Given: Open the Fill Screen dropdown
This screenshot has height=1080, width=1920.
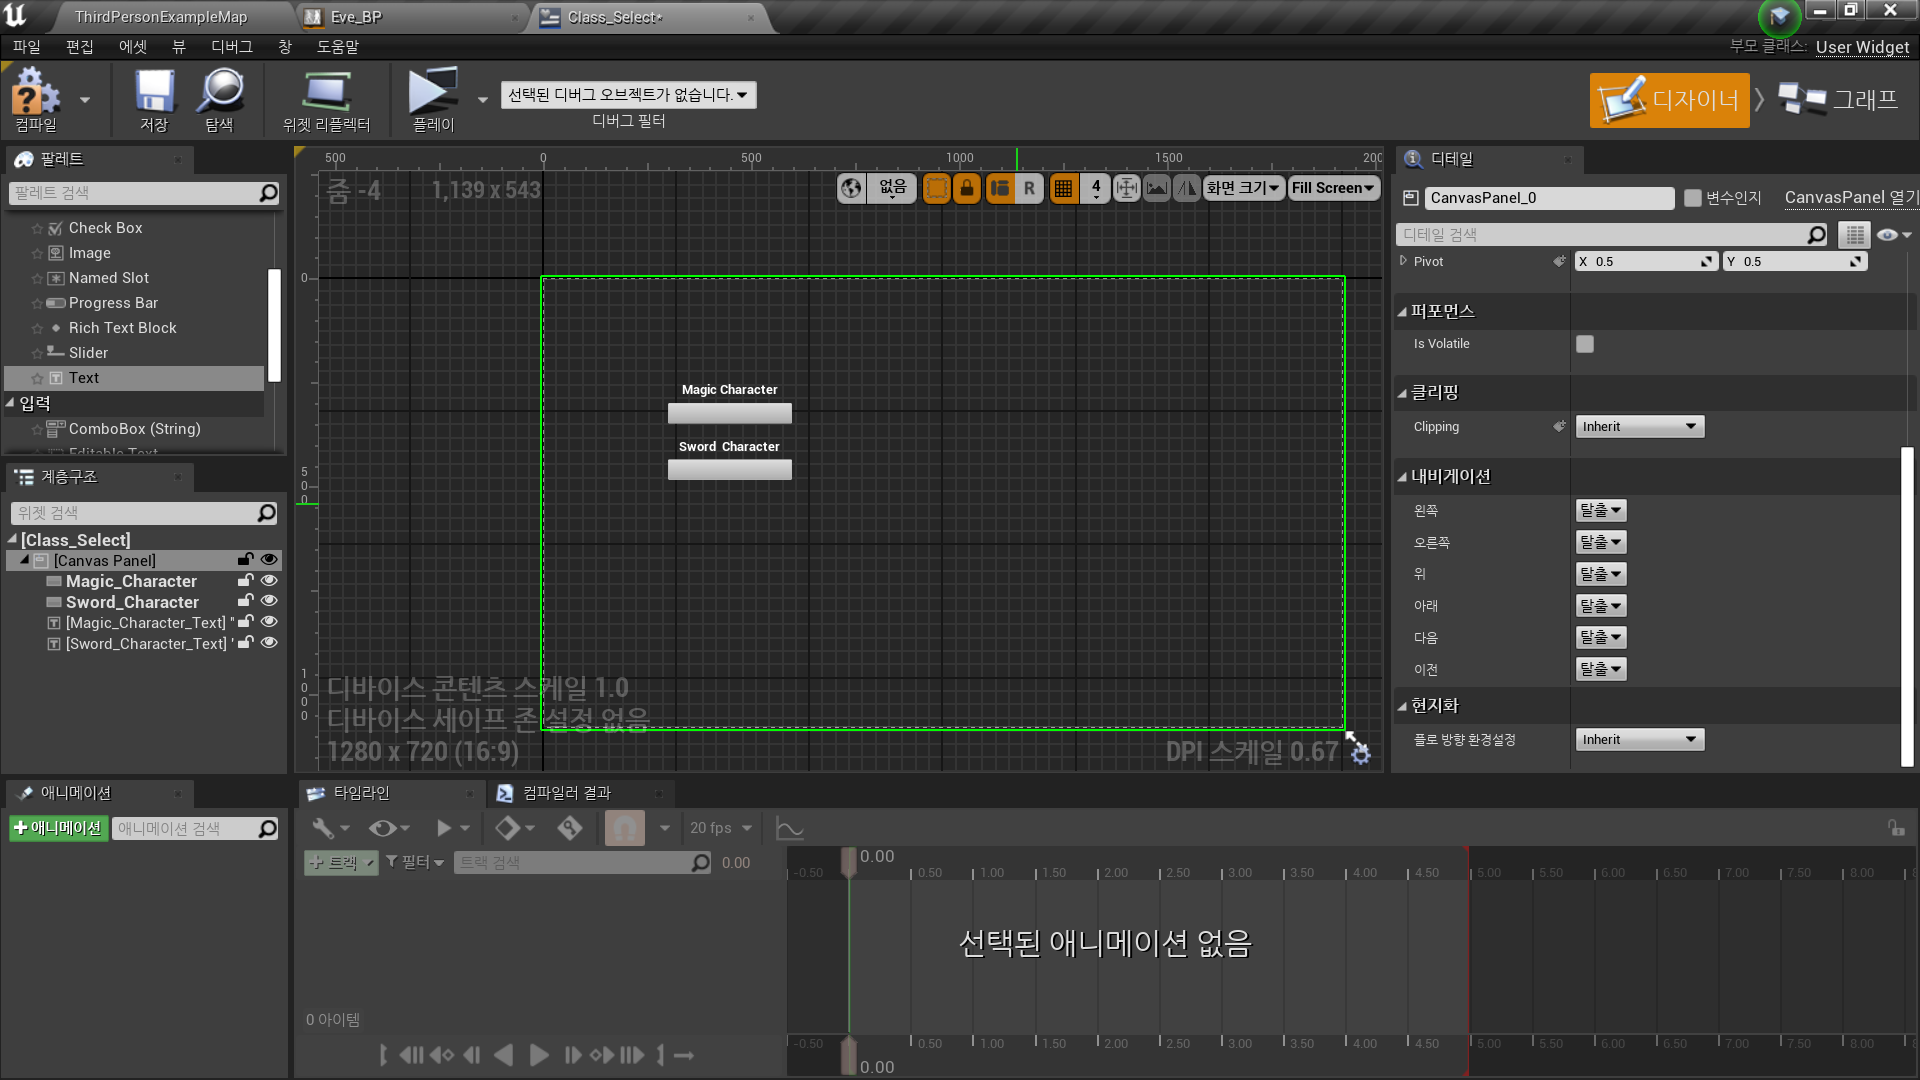Looking at the screenshot, I should (x=1333, y=188).
